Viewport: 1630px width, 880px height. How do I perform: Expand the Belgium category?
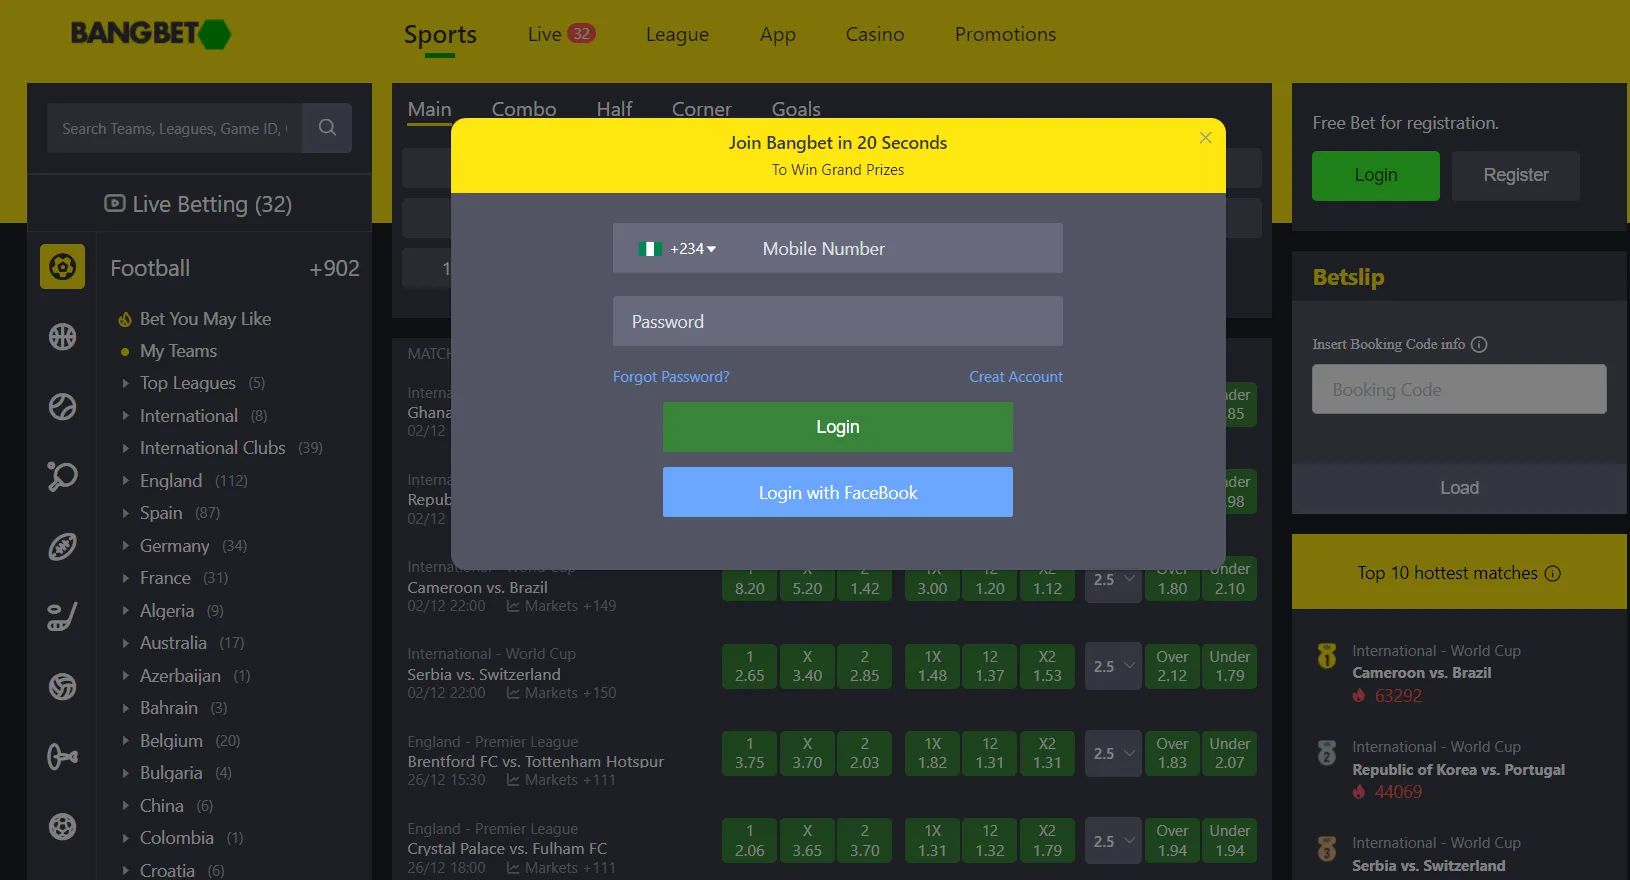tap(125, 741)
